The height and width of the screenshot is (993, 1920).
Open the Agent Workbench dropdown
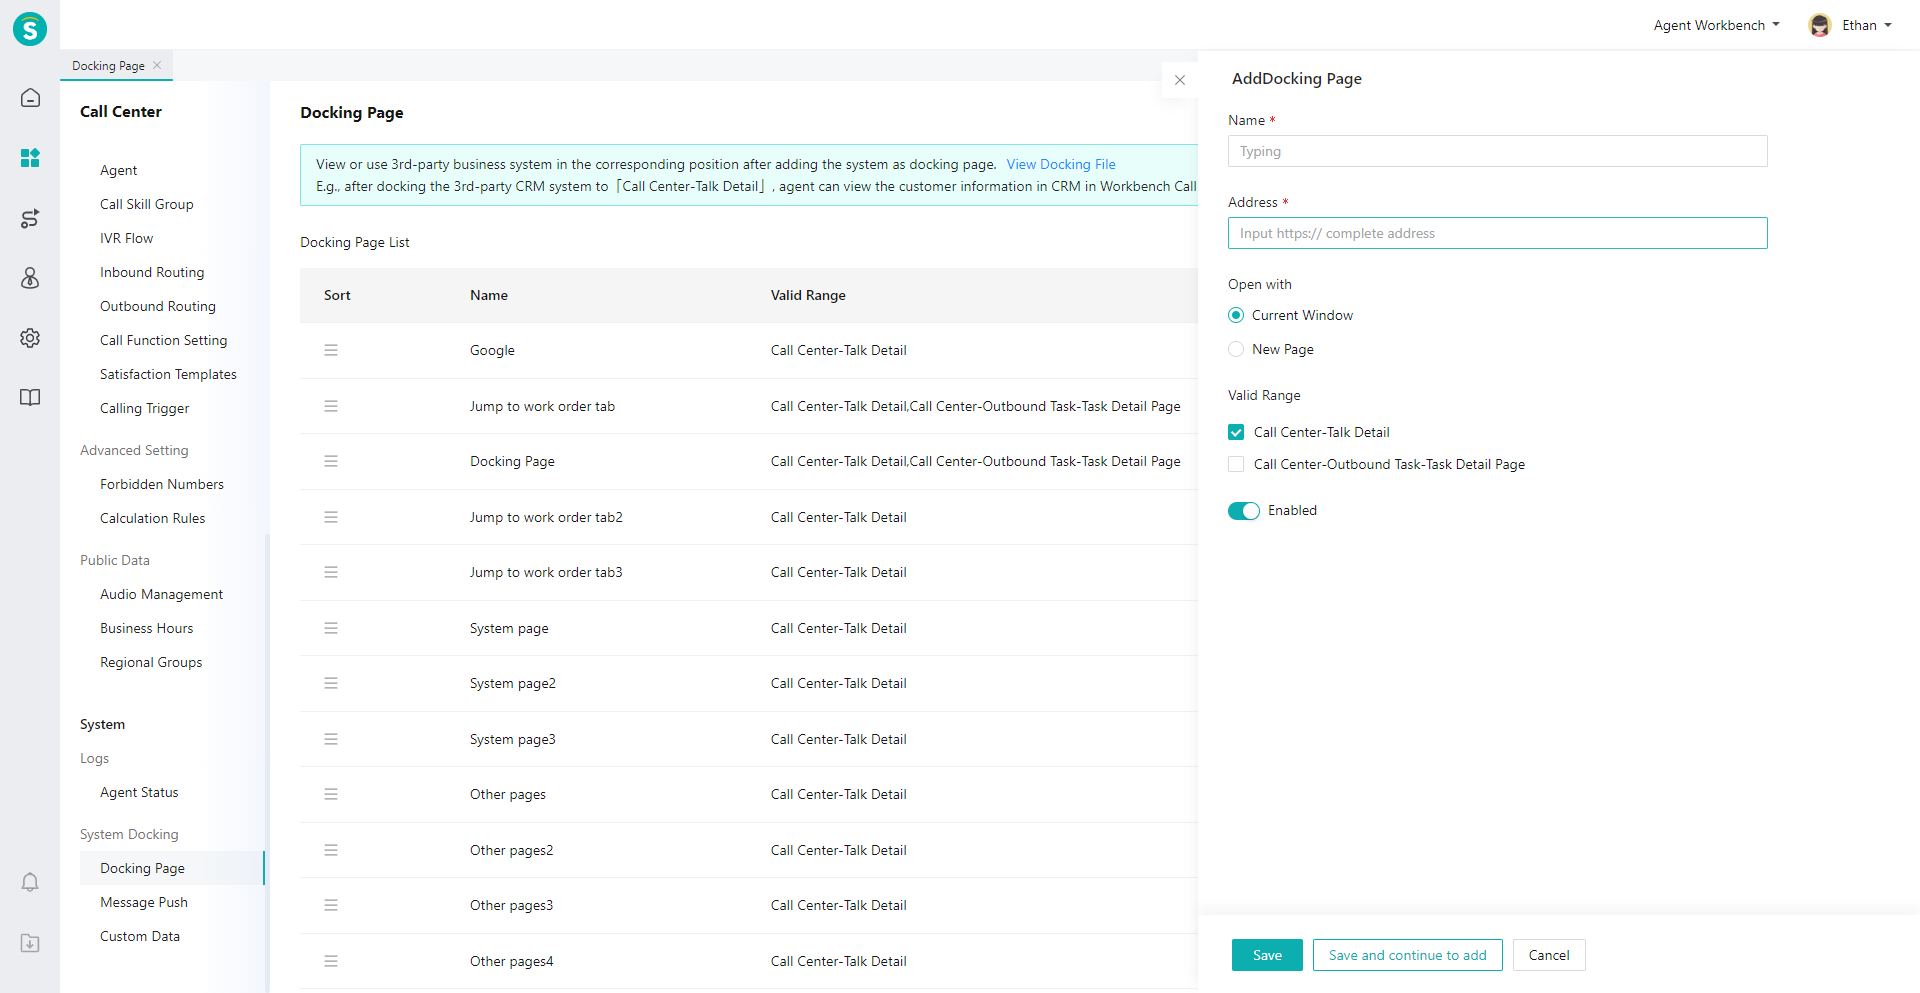1716,25
